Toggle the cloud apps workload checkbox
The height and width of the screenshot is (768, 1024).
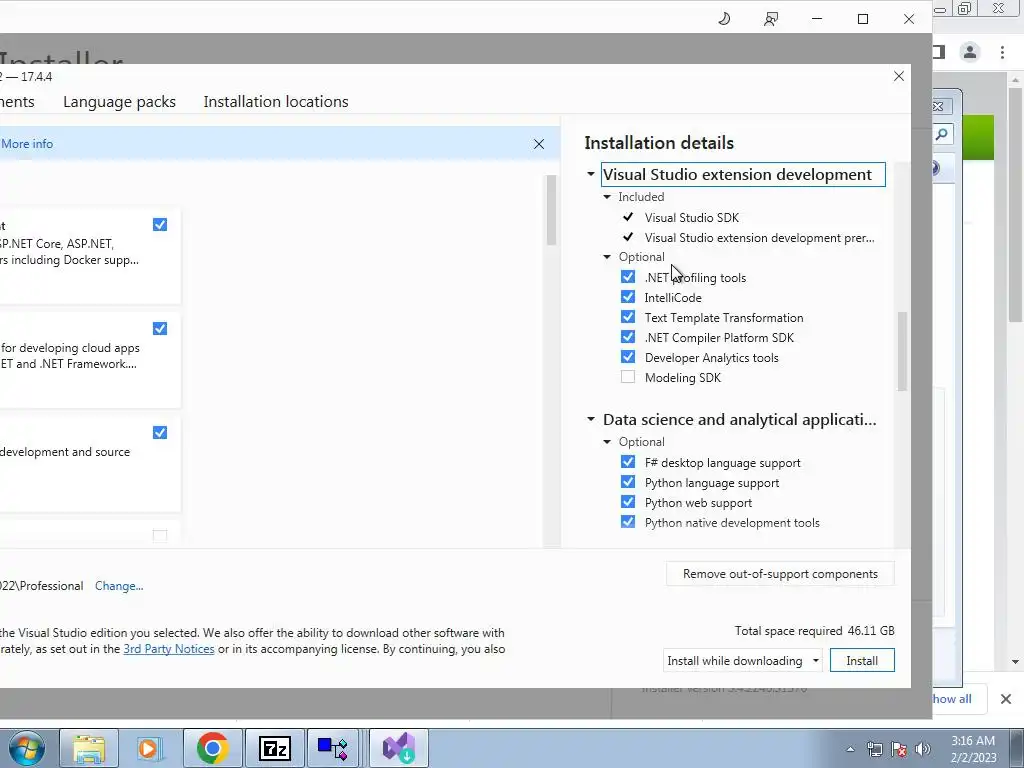tap(159, 328)
